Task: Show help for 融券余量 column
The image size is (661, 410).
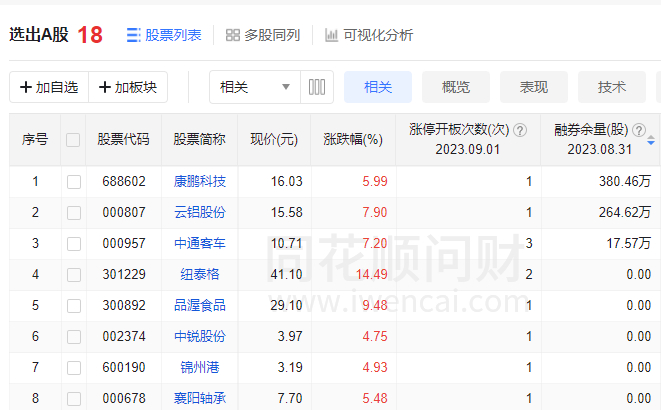Action: pos(639,130)
